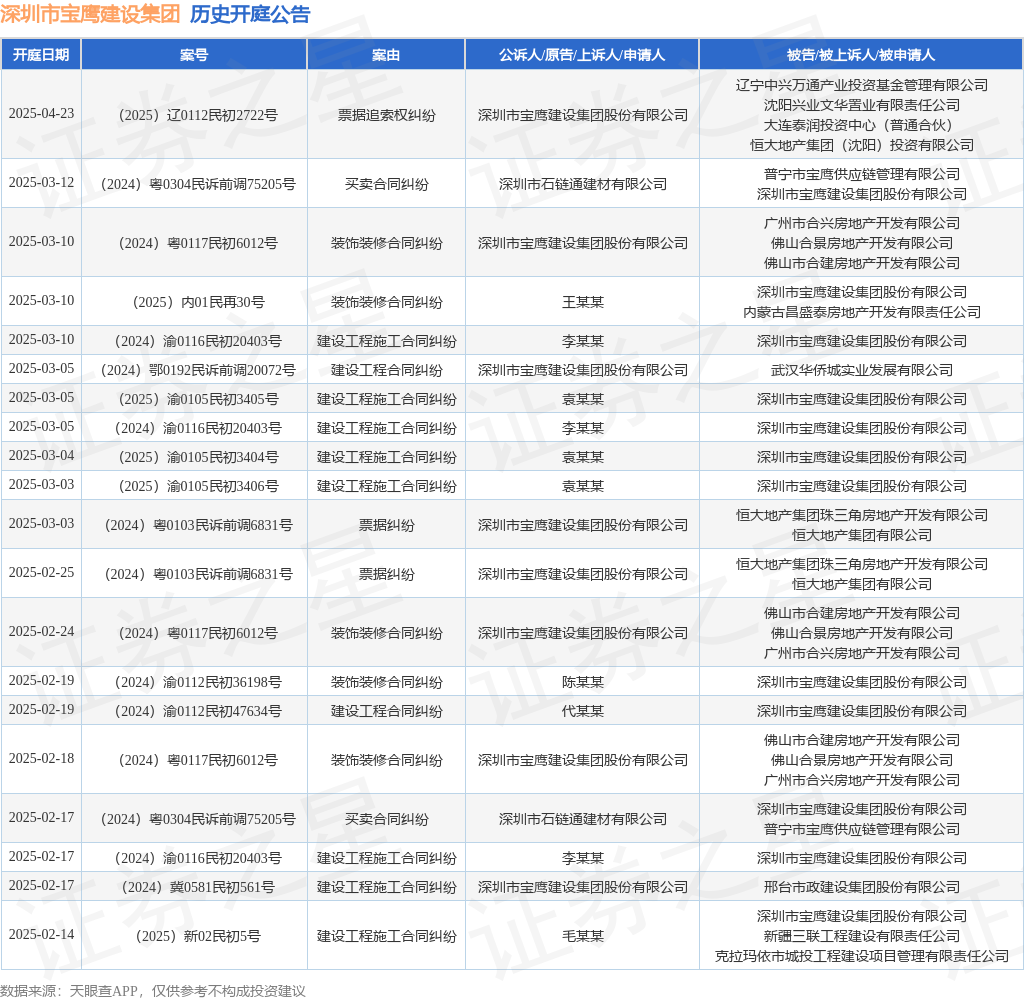
Task: Click 深圳市石链通建材有限公司 in the 2025-03-12 row
Action: pos(583,184)
